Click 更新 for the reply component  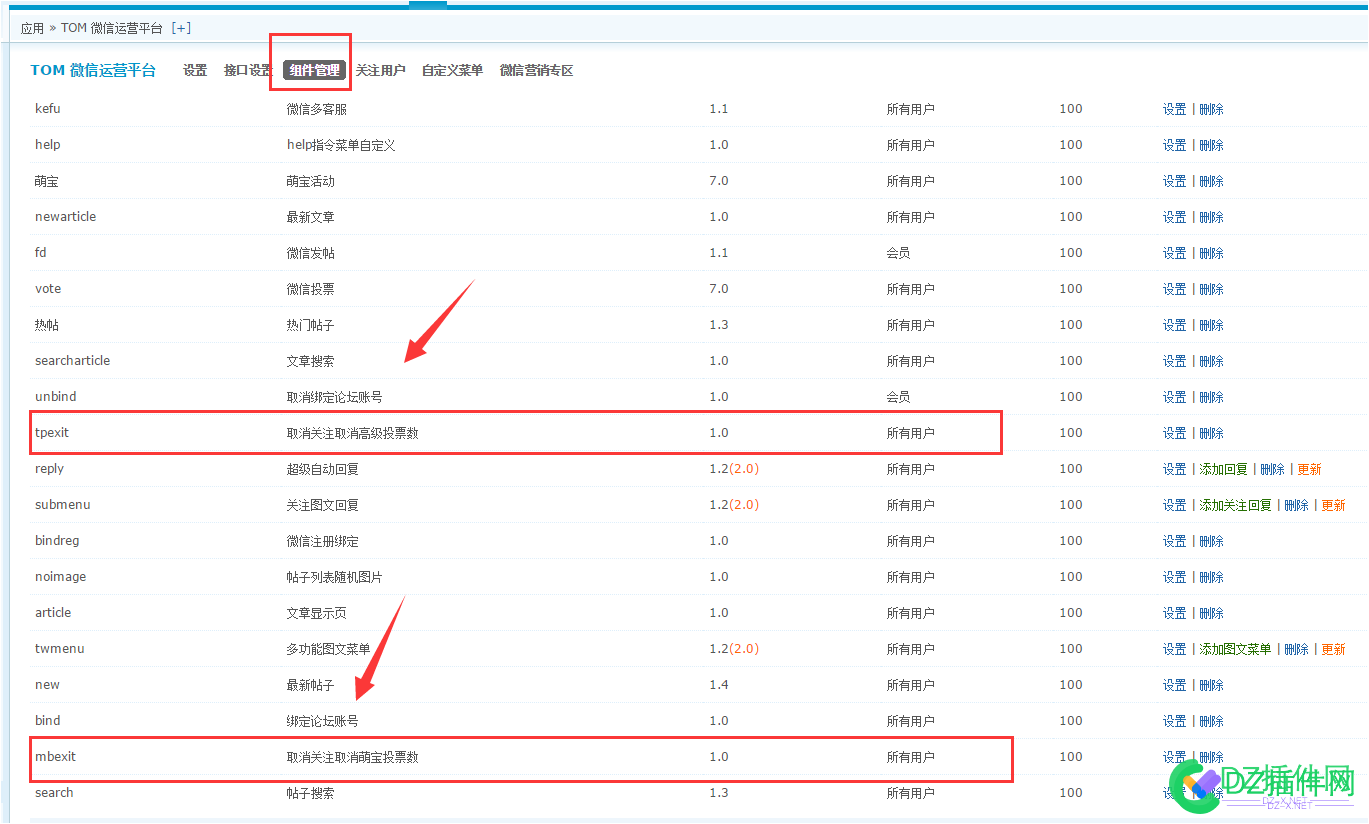pos(1309,469)
